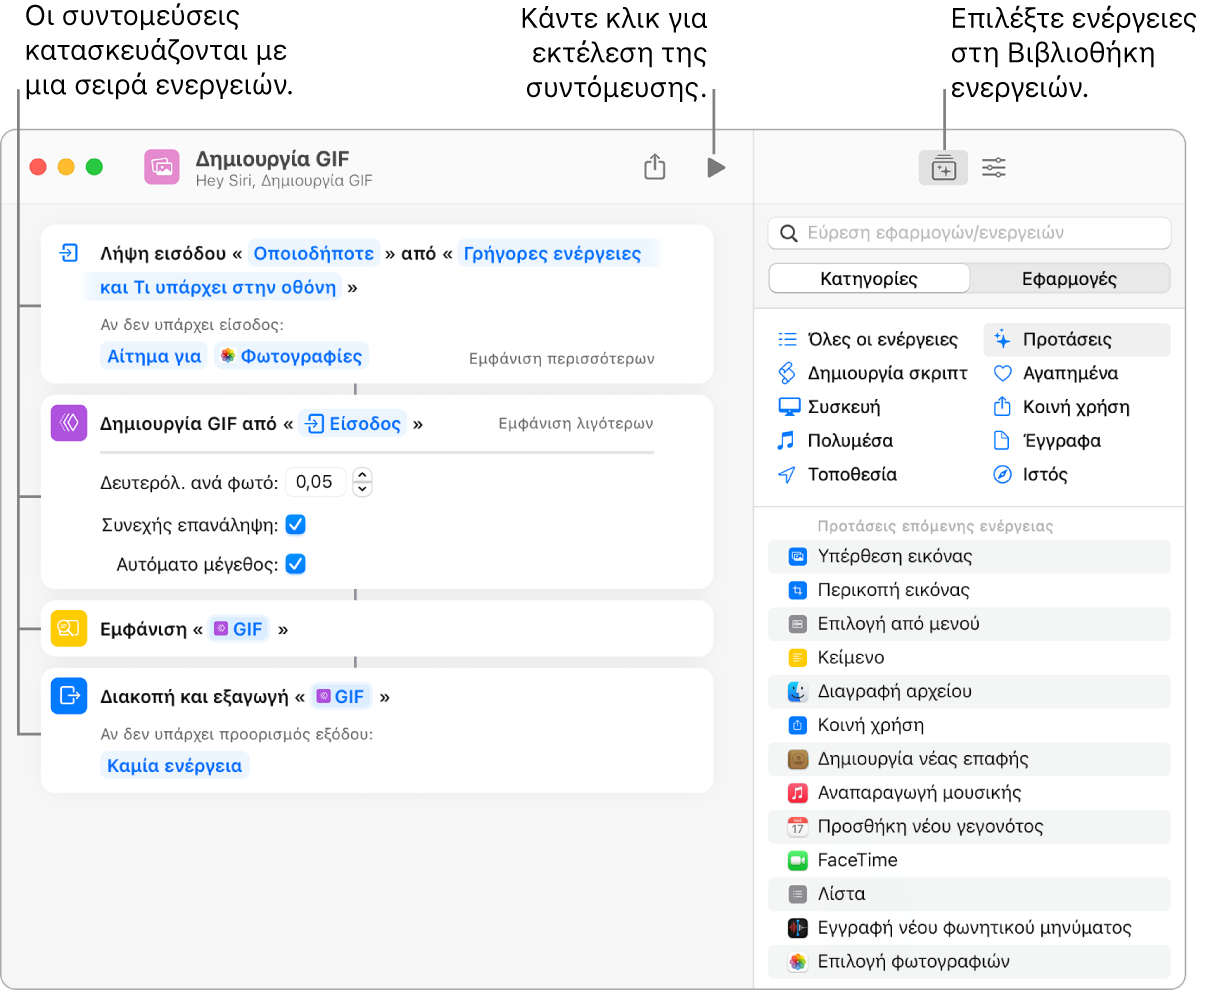
Task: Run the shortcut with the play button
Action: click(x=715, y=167)
